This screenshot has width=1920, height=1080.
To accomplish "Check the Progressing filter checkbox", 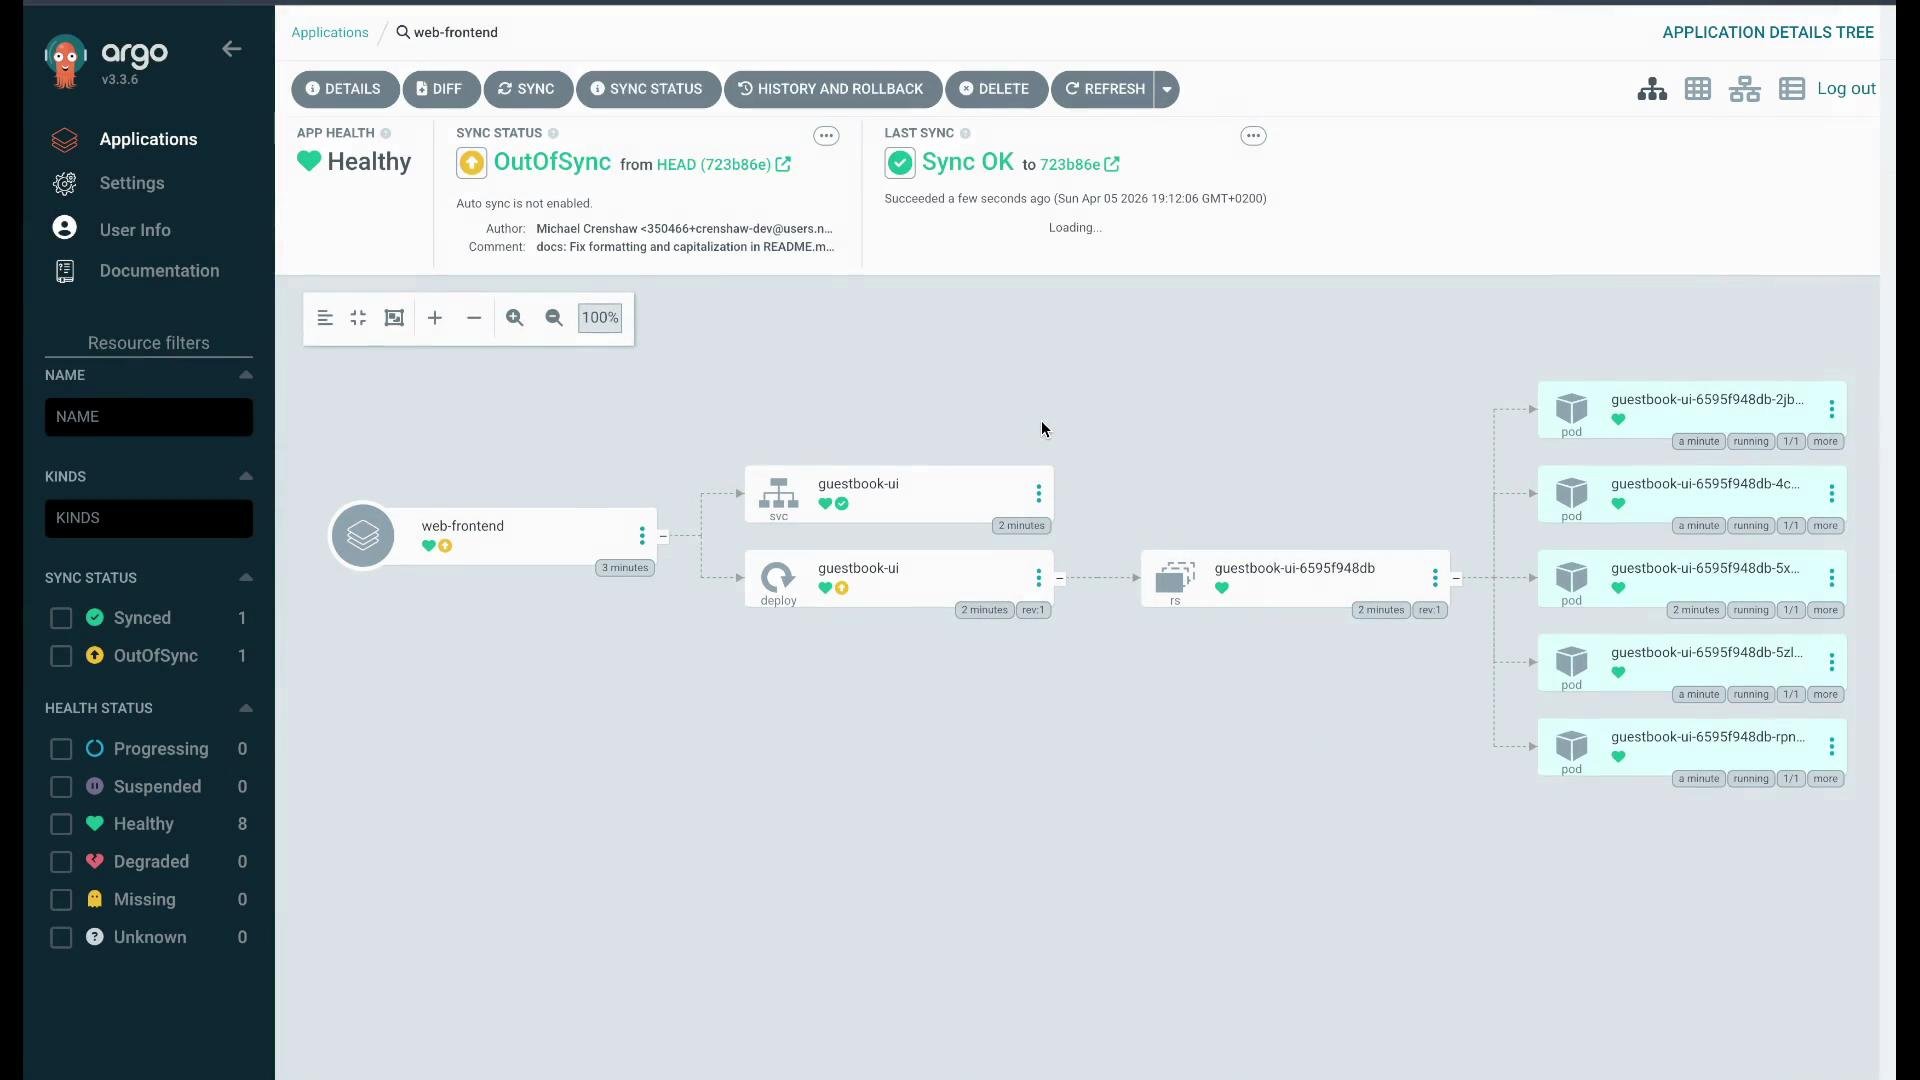I will point(61,749).
